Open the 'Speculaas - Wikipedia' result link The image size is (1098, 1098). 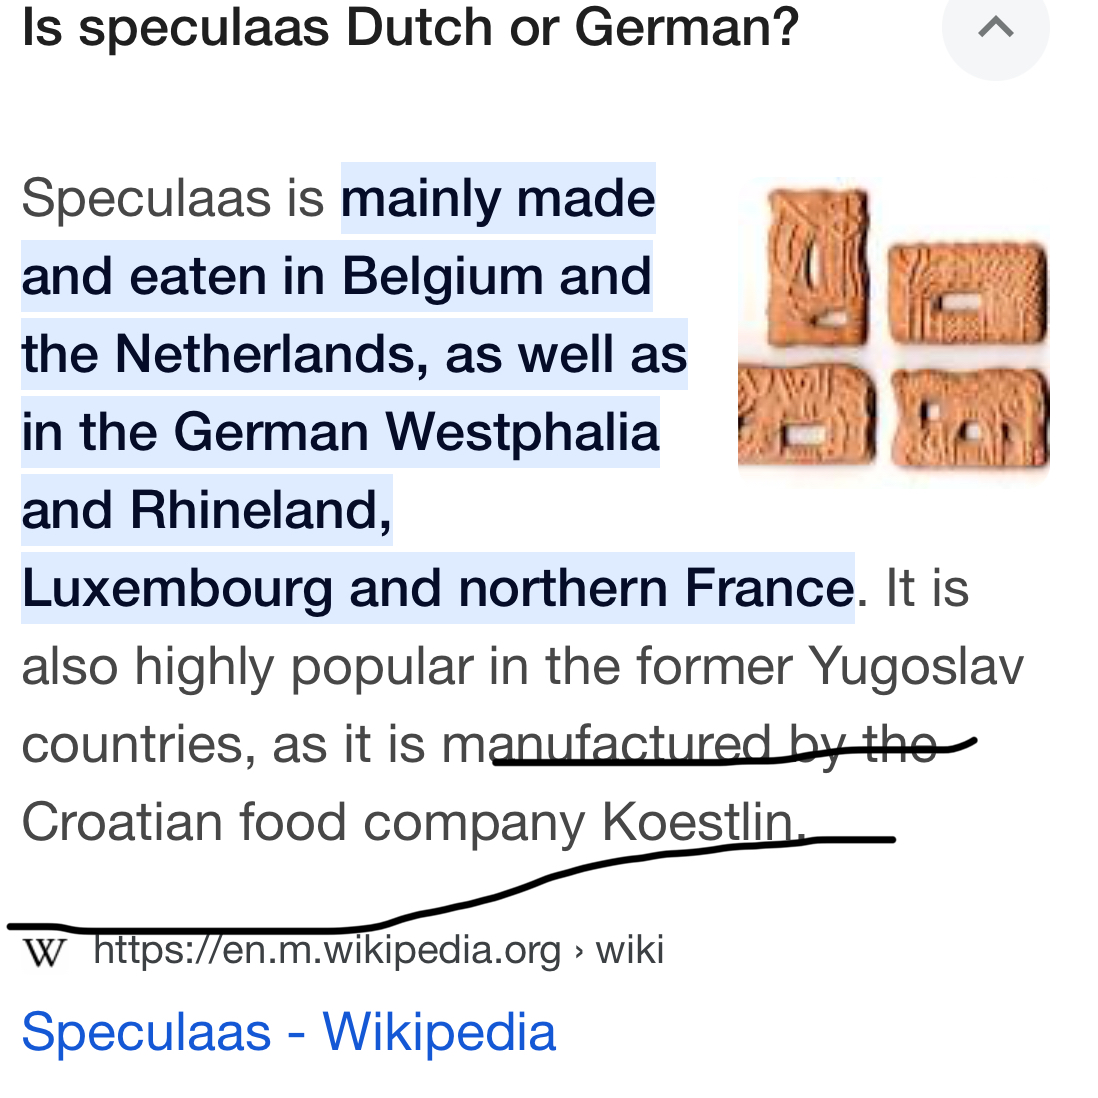(x=289, y=1032)
